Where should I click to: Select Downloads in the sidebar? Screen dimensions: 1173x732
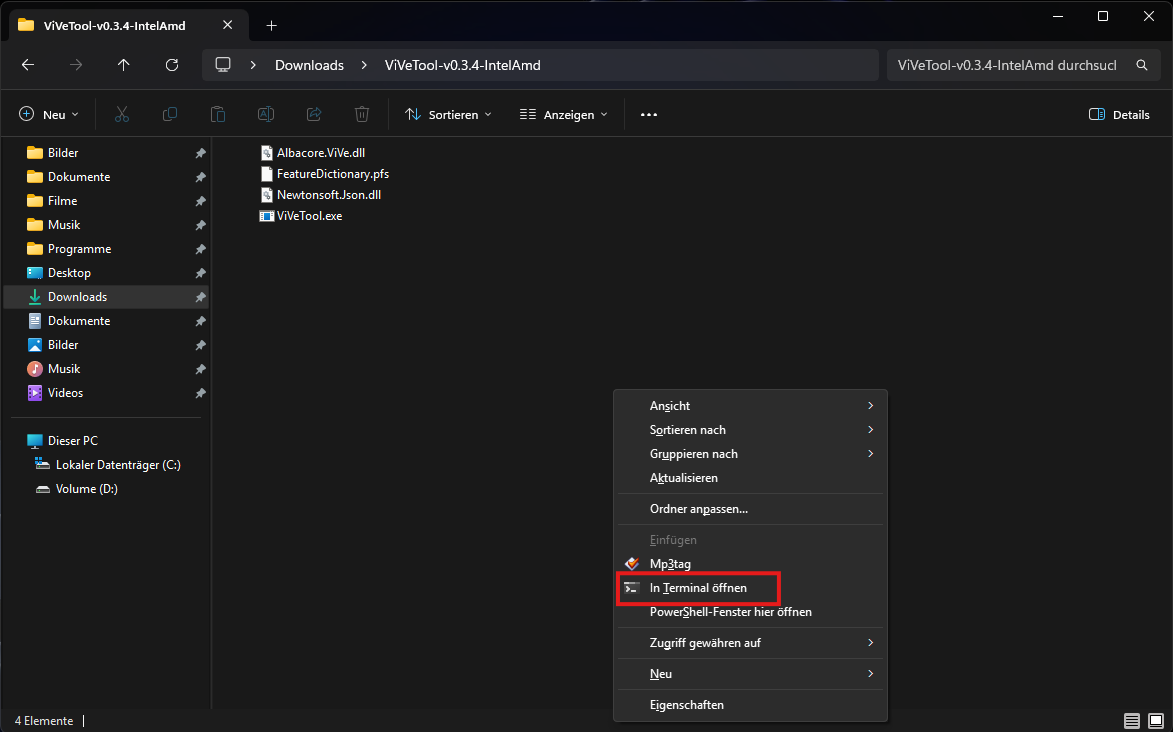click(105, 297)
